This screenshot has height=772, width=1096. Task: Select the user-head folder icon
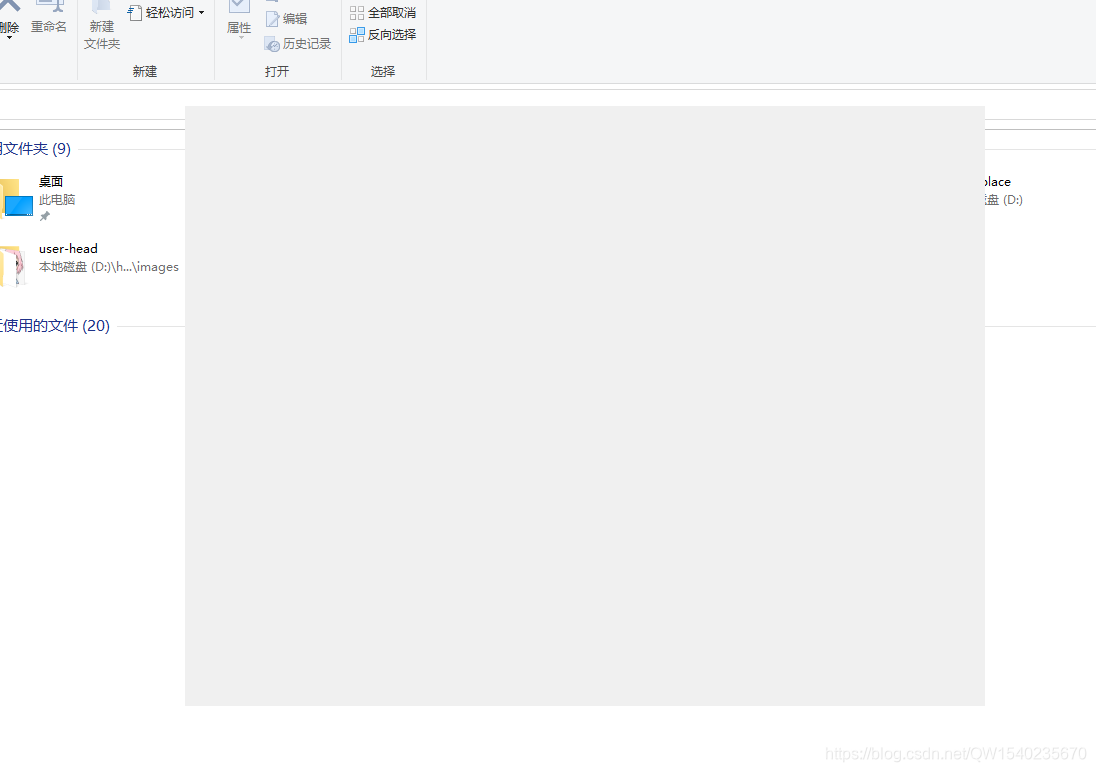pyautogui.click(x=13, y=266)
